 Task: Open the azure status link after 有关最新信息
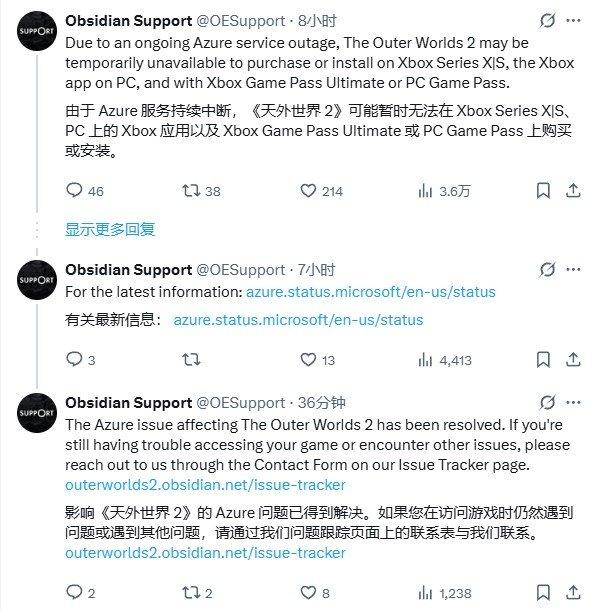click(x=298, y=320)
